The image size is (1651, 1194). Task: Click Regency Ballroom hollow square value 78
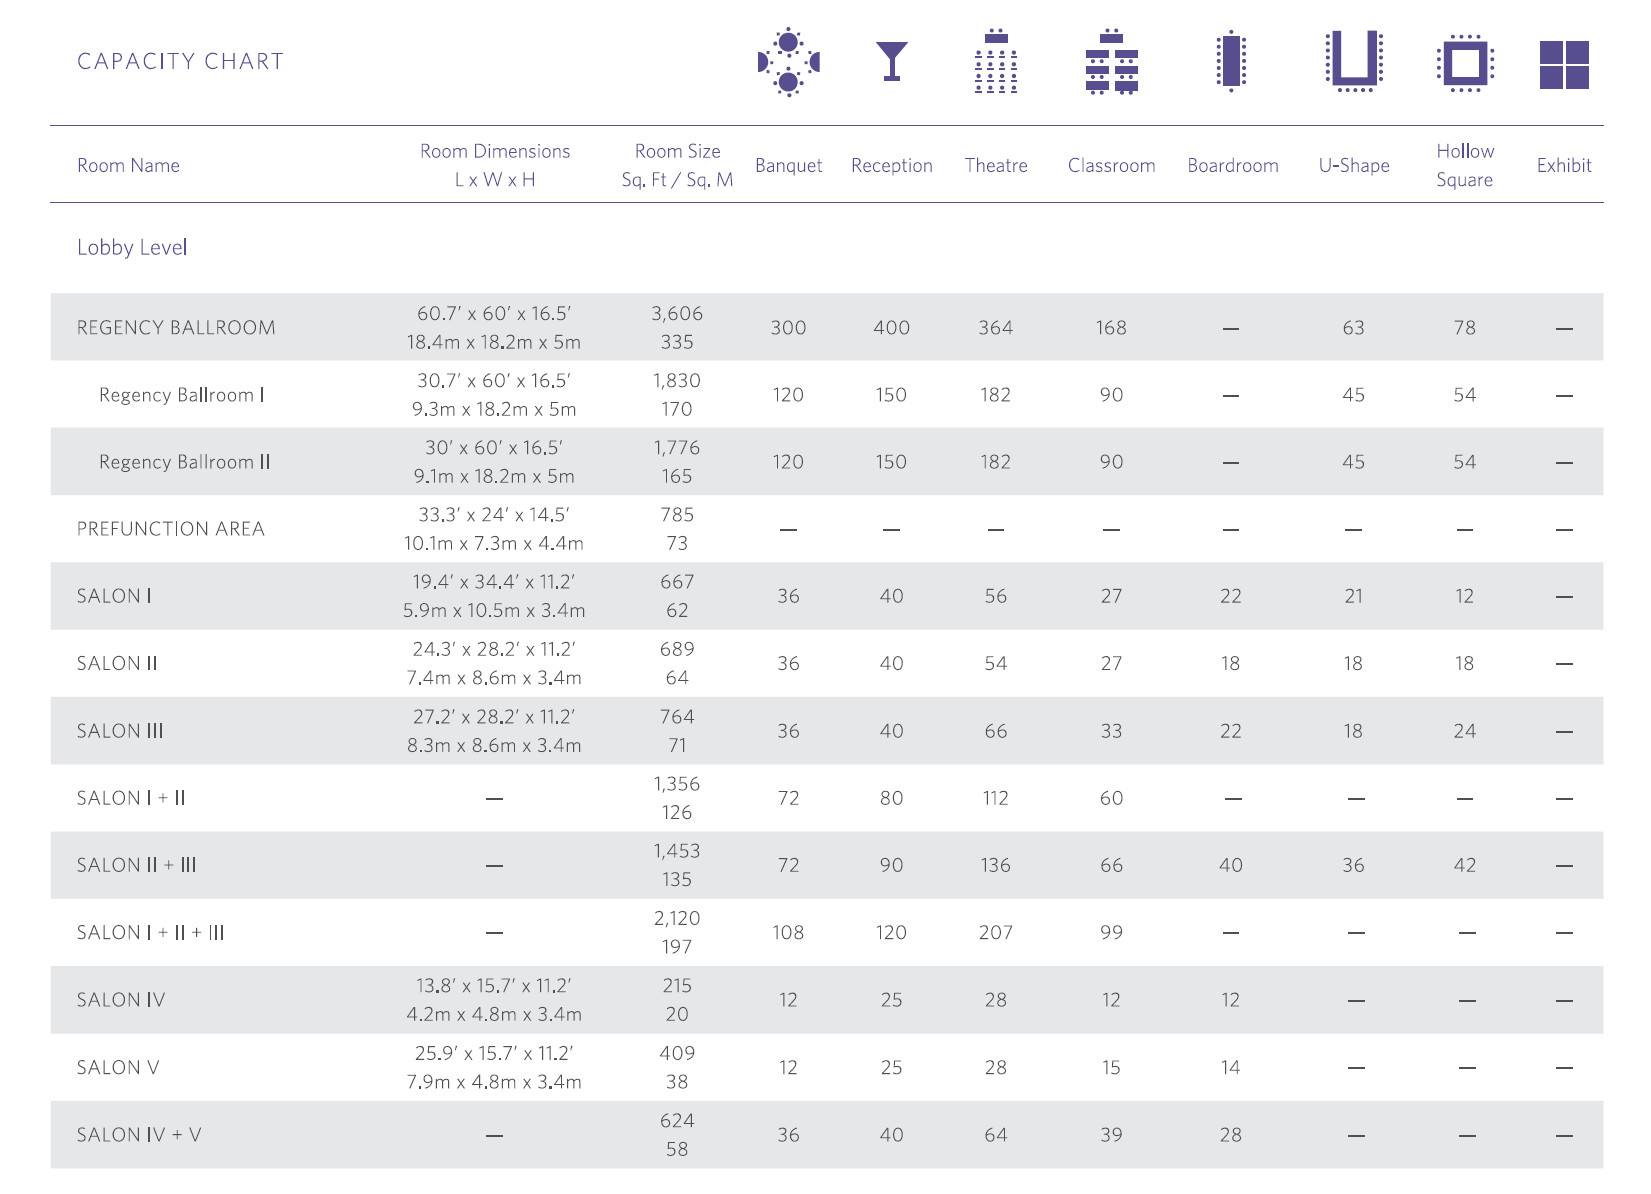click(x=1465, y=327)
